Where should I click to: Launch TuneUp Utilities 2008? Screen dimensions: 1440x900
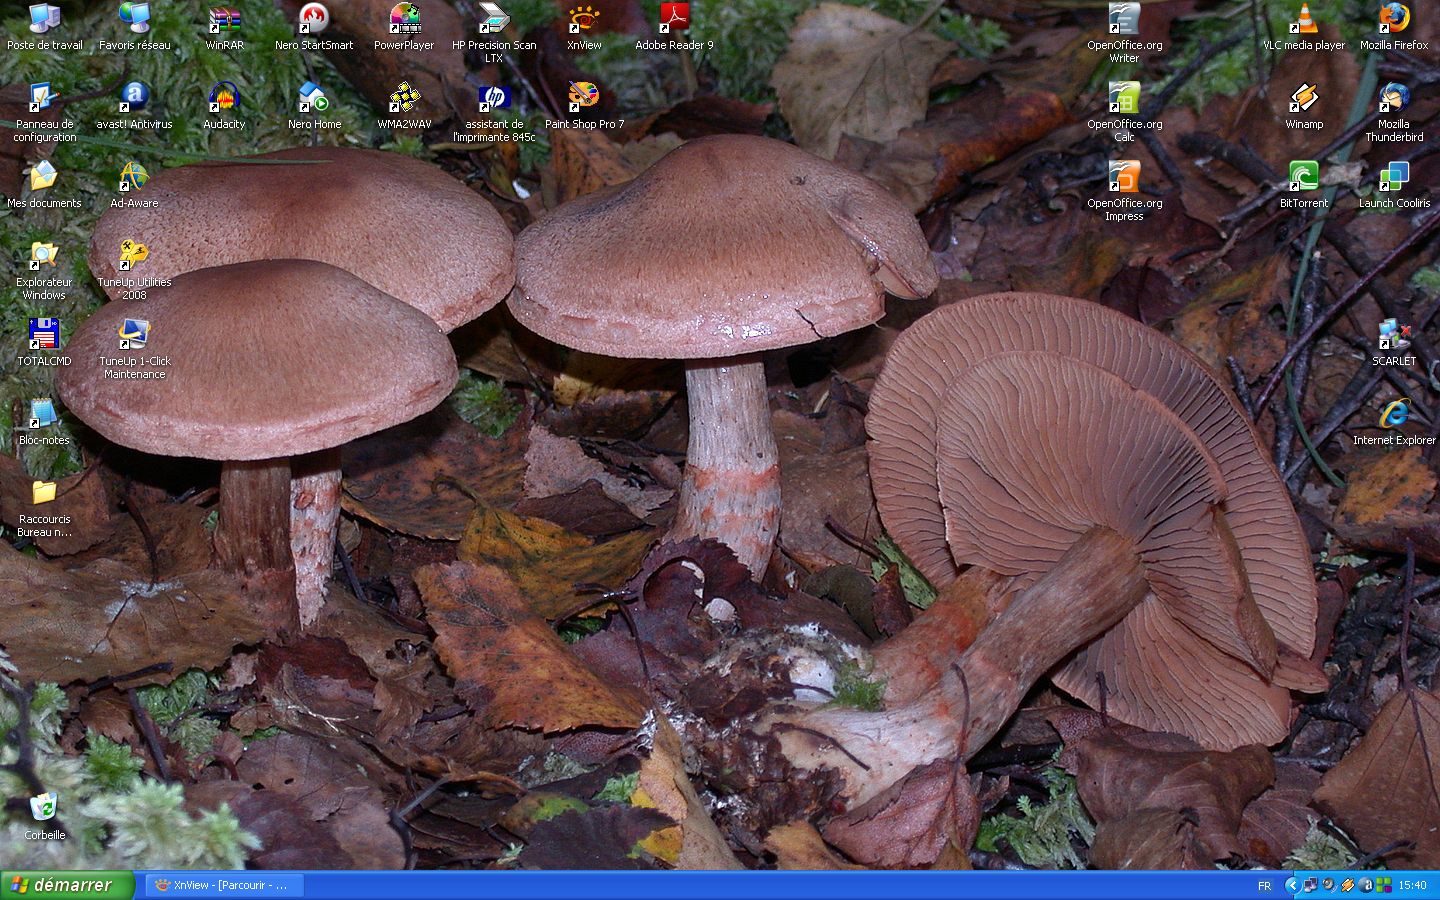(x=134, y=270)
